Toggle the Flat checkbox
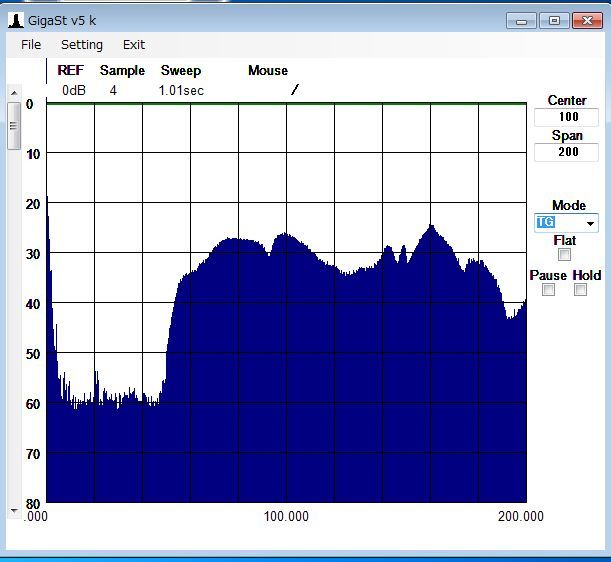The height and width of the screenshot is (562, 611). [x=564, y=254]
